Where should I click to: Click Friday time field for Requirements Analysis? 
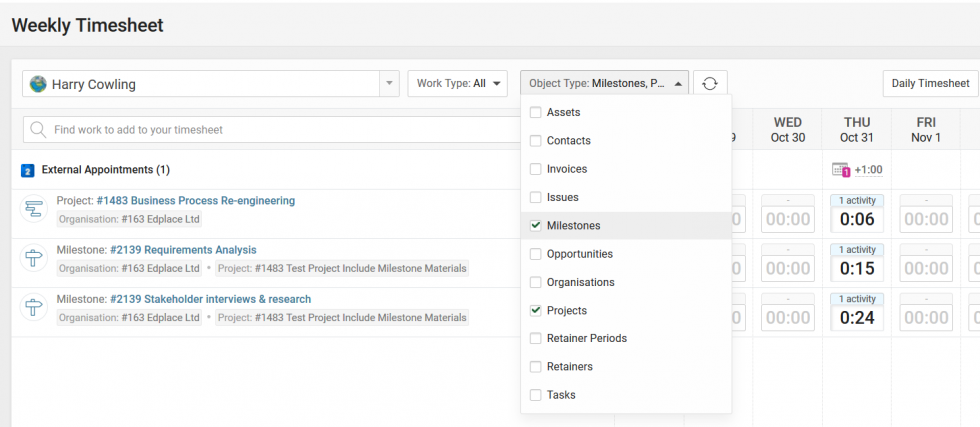click(926, 268)
